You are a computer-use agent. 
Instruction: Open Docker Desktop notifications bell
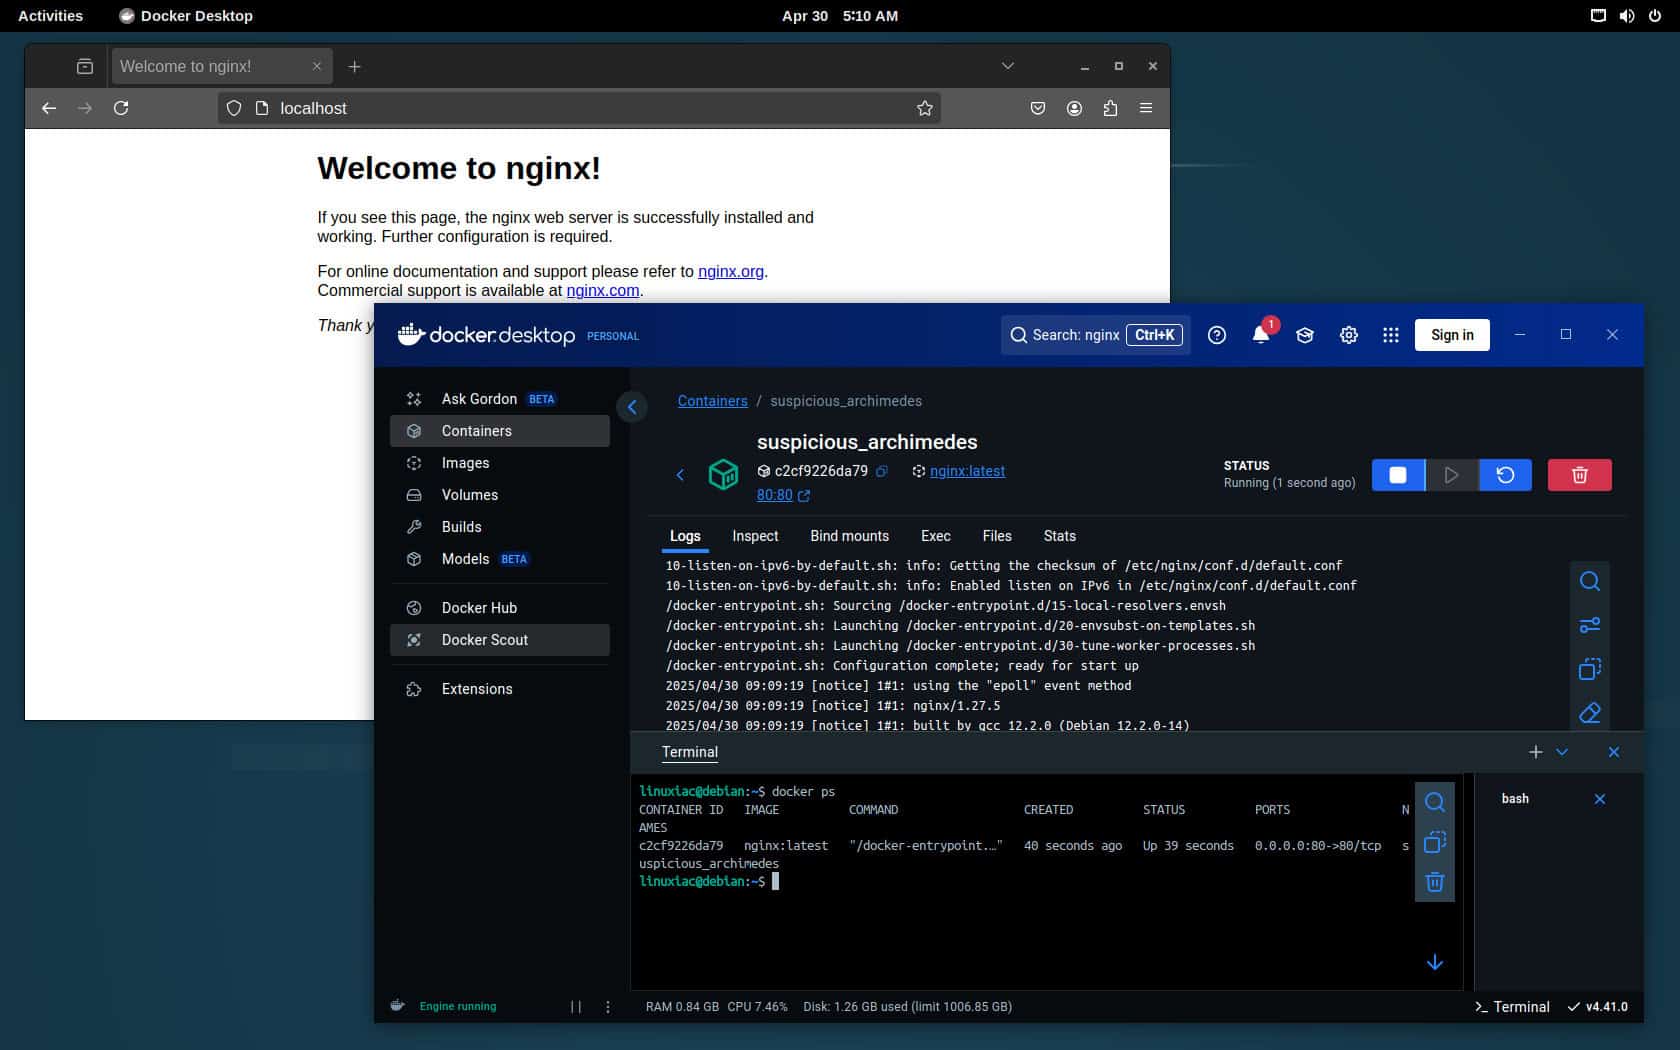(1261, 335)
